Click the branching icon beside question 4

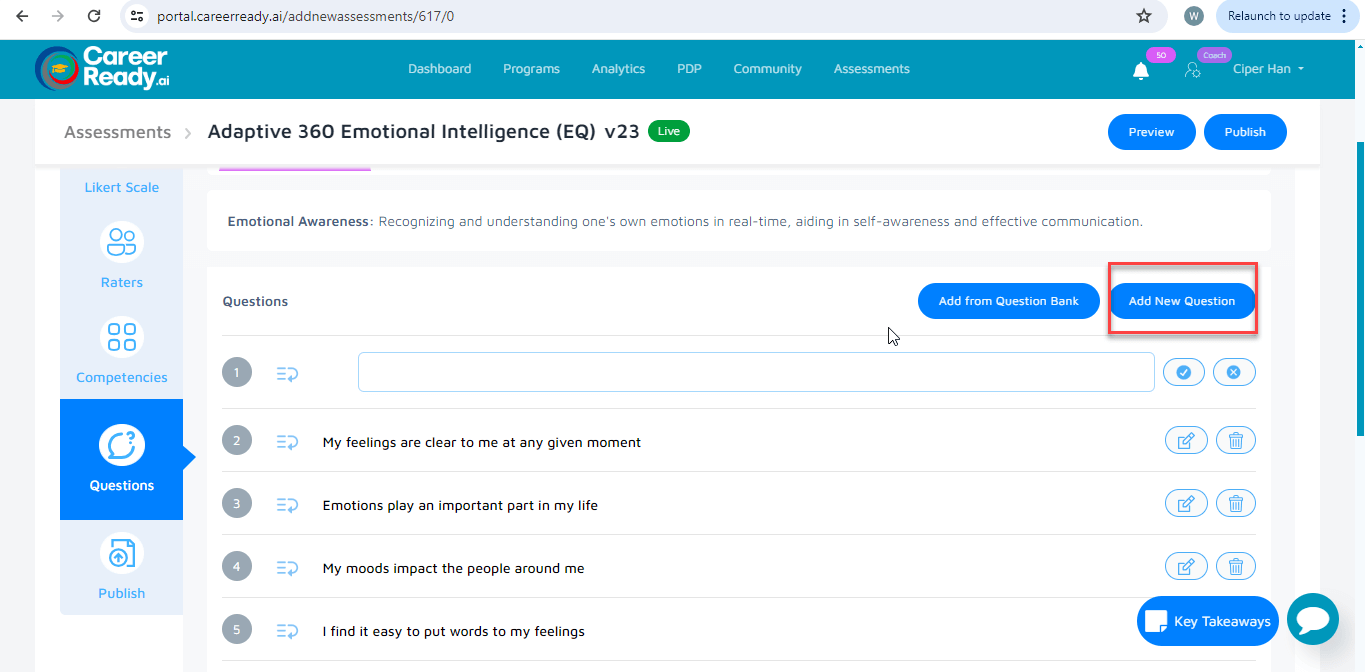[287, 566]
